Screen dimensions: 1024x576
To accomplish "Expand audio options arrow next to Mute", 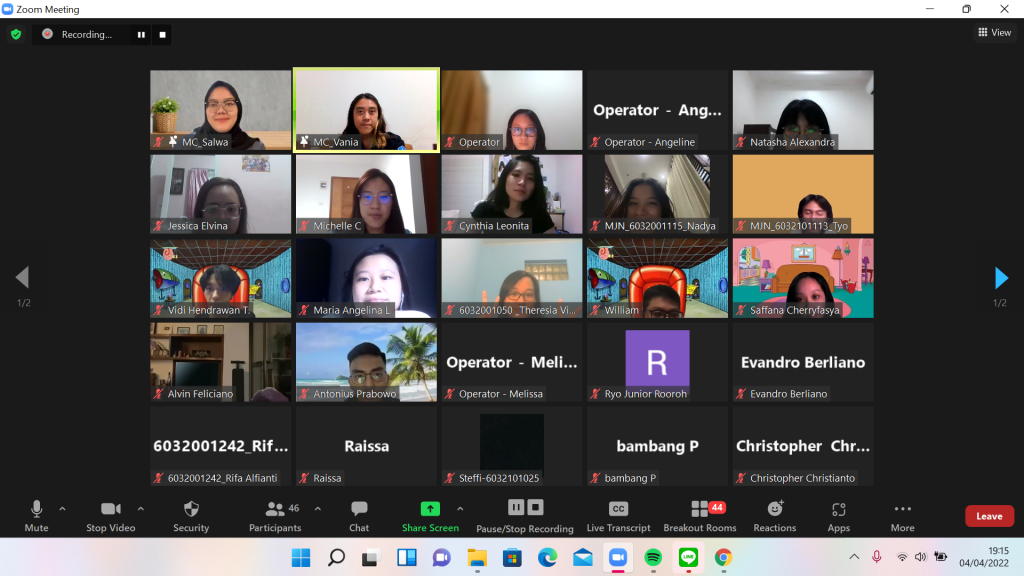I will tap(62, 508).
